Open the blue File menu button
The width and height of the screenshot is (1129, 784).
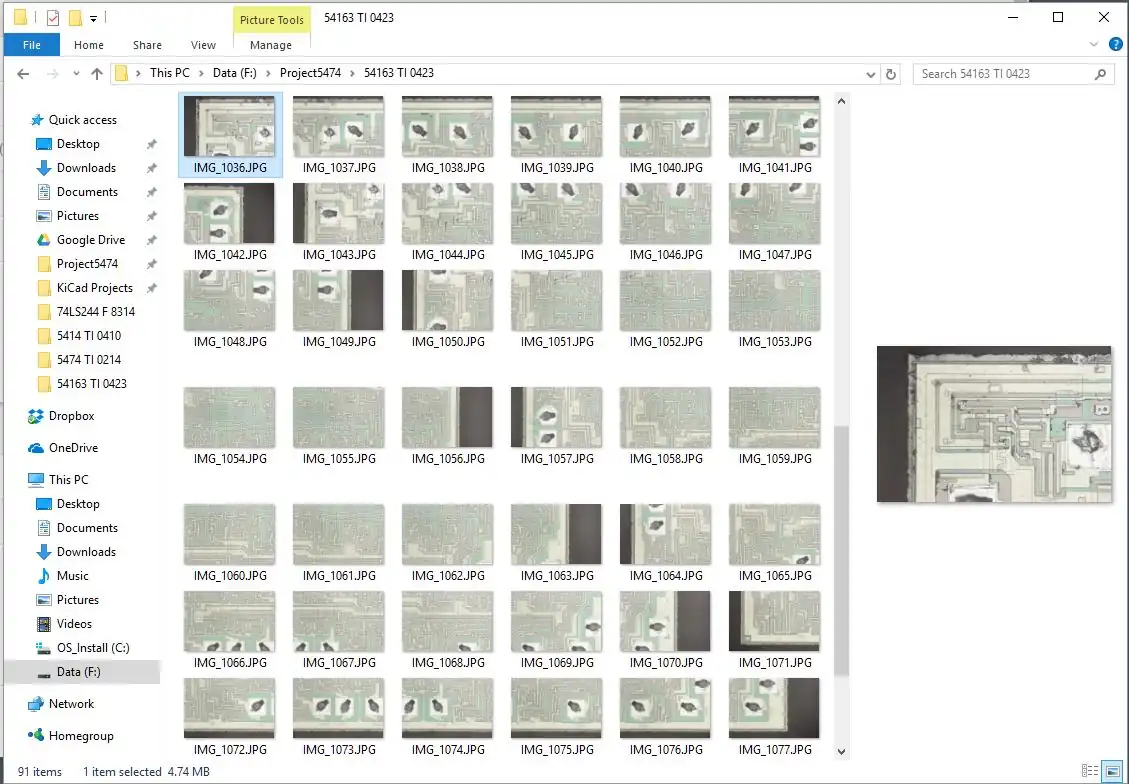[32, 45]
